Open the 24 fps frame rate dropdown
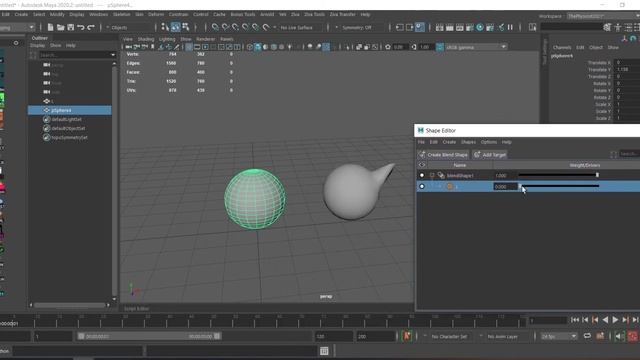Screen dimensions: 640x360 point(558,336)
